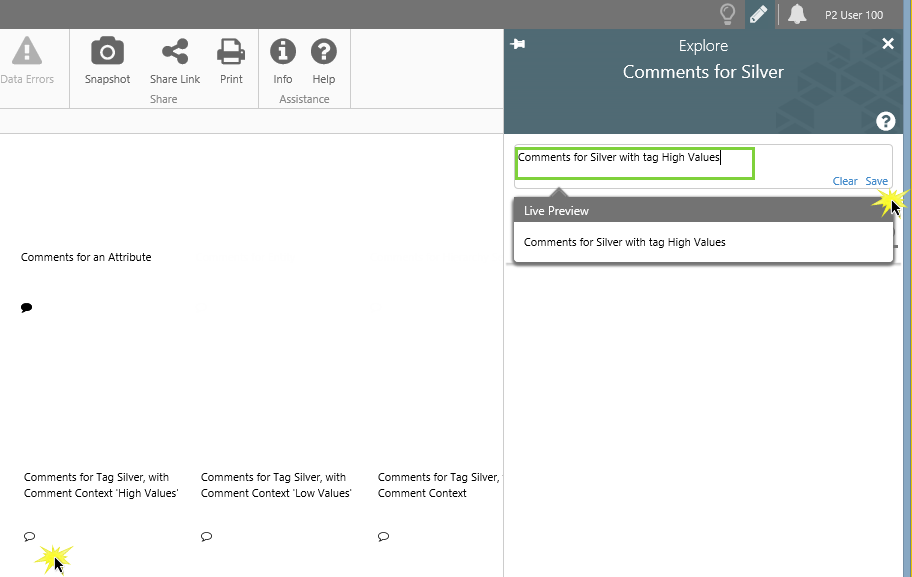Click the lightbulb icon in the top bar
The width and height of the screenshot is (912, 577).
click(x=728, y=14)
